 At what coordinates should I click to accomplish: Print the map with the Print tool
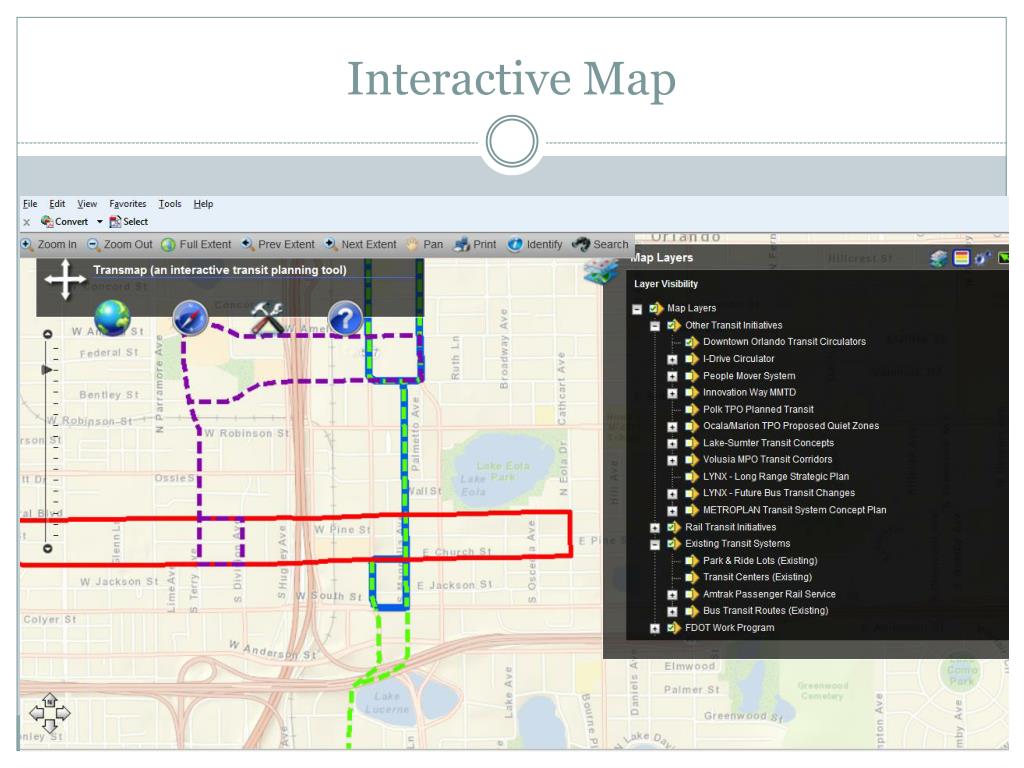pyautogui.click(x=475, y=244)
